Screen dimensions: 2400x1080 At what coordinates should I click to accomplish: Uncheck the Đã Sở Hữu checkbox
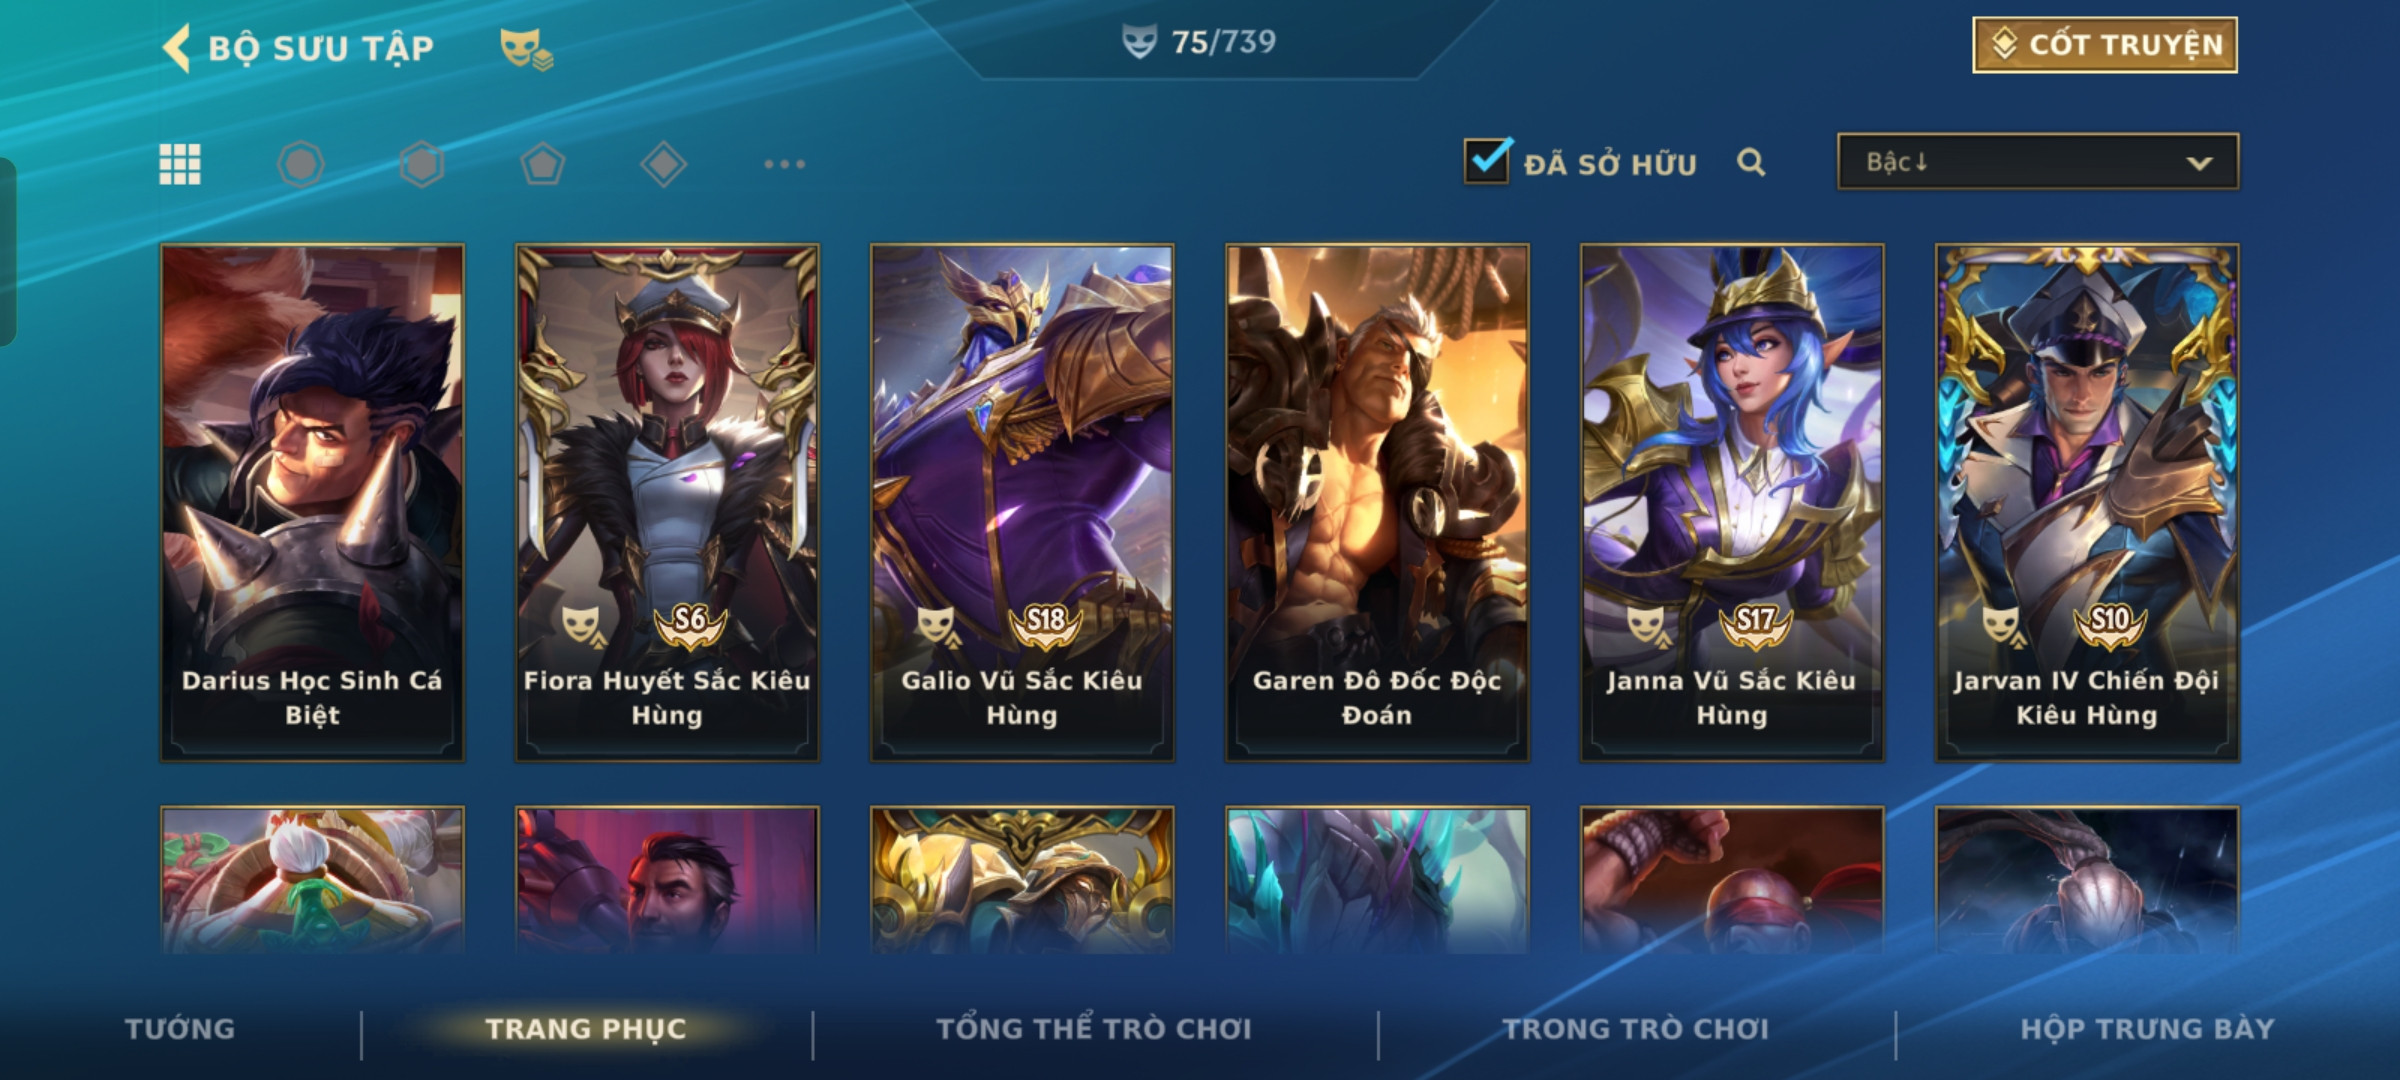tap(1487, 161)
